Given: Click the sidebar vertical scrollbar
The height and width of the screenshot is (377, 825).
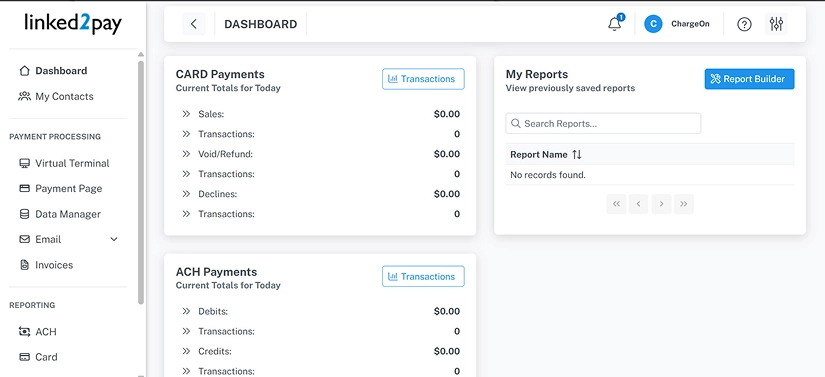Looking at the screenshot, I should tap(141, 181).
